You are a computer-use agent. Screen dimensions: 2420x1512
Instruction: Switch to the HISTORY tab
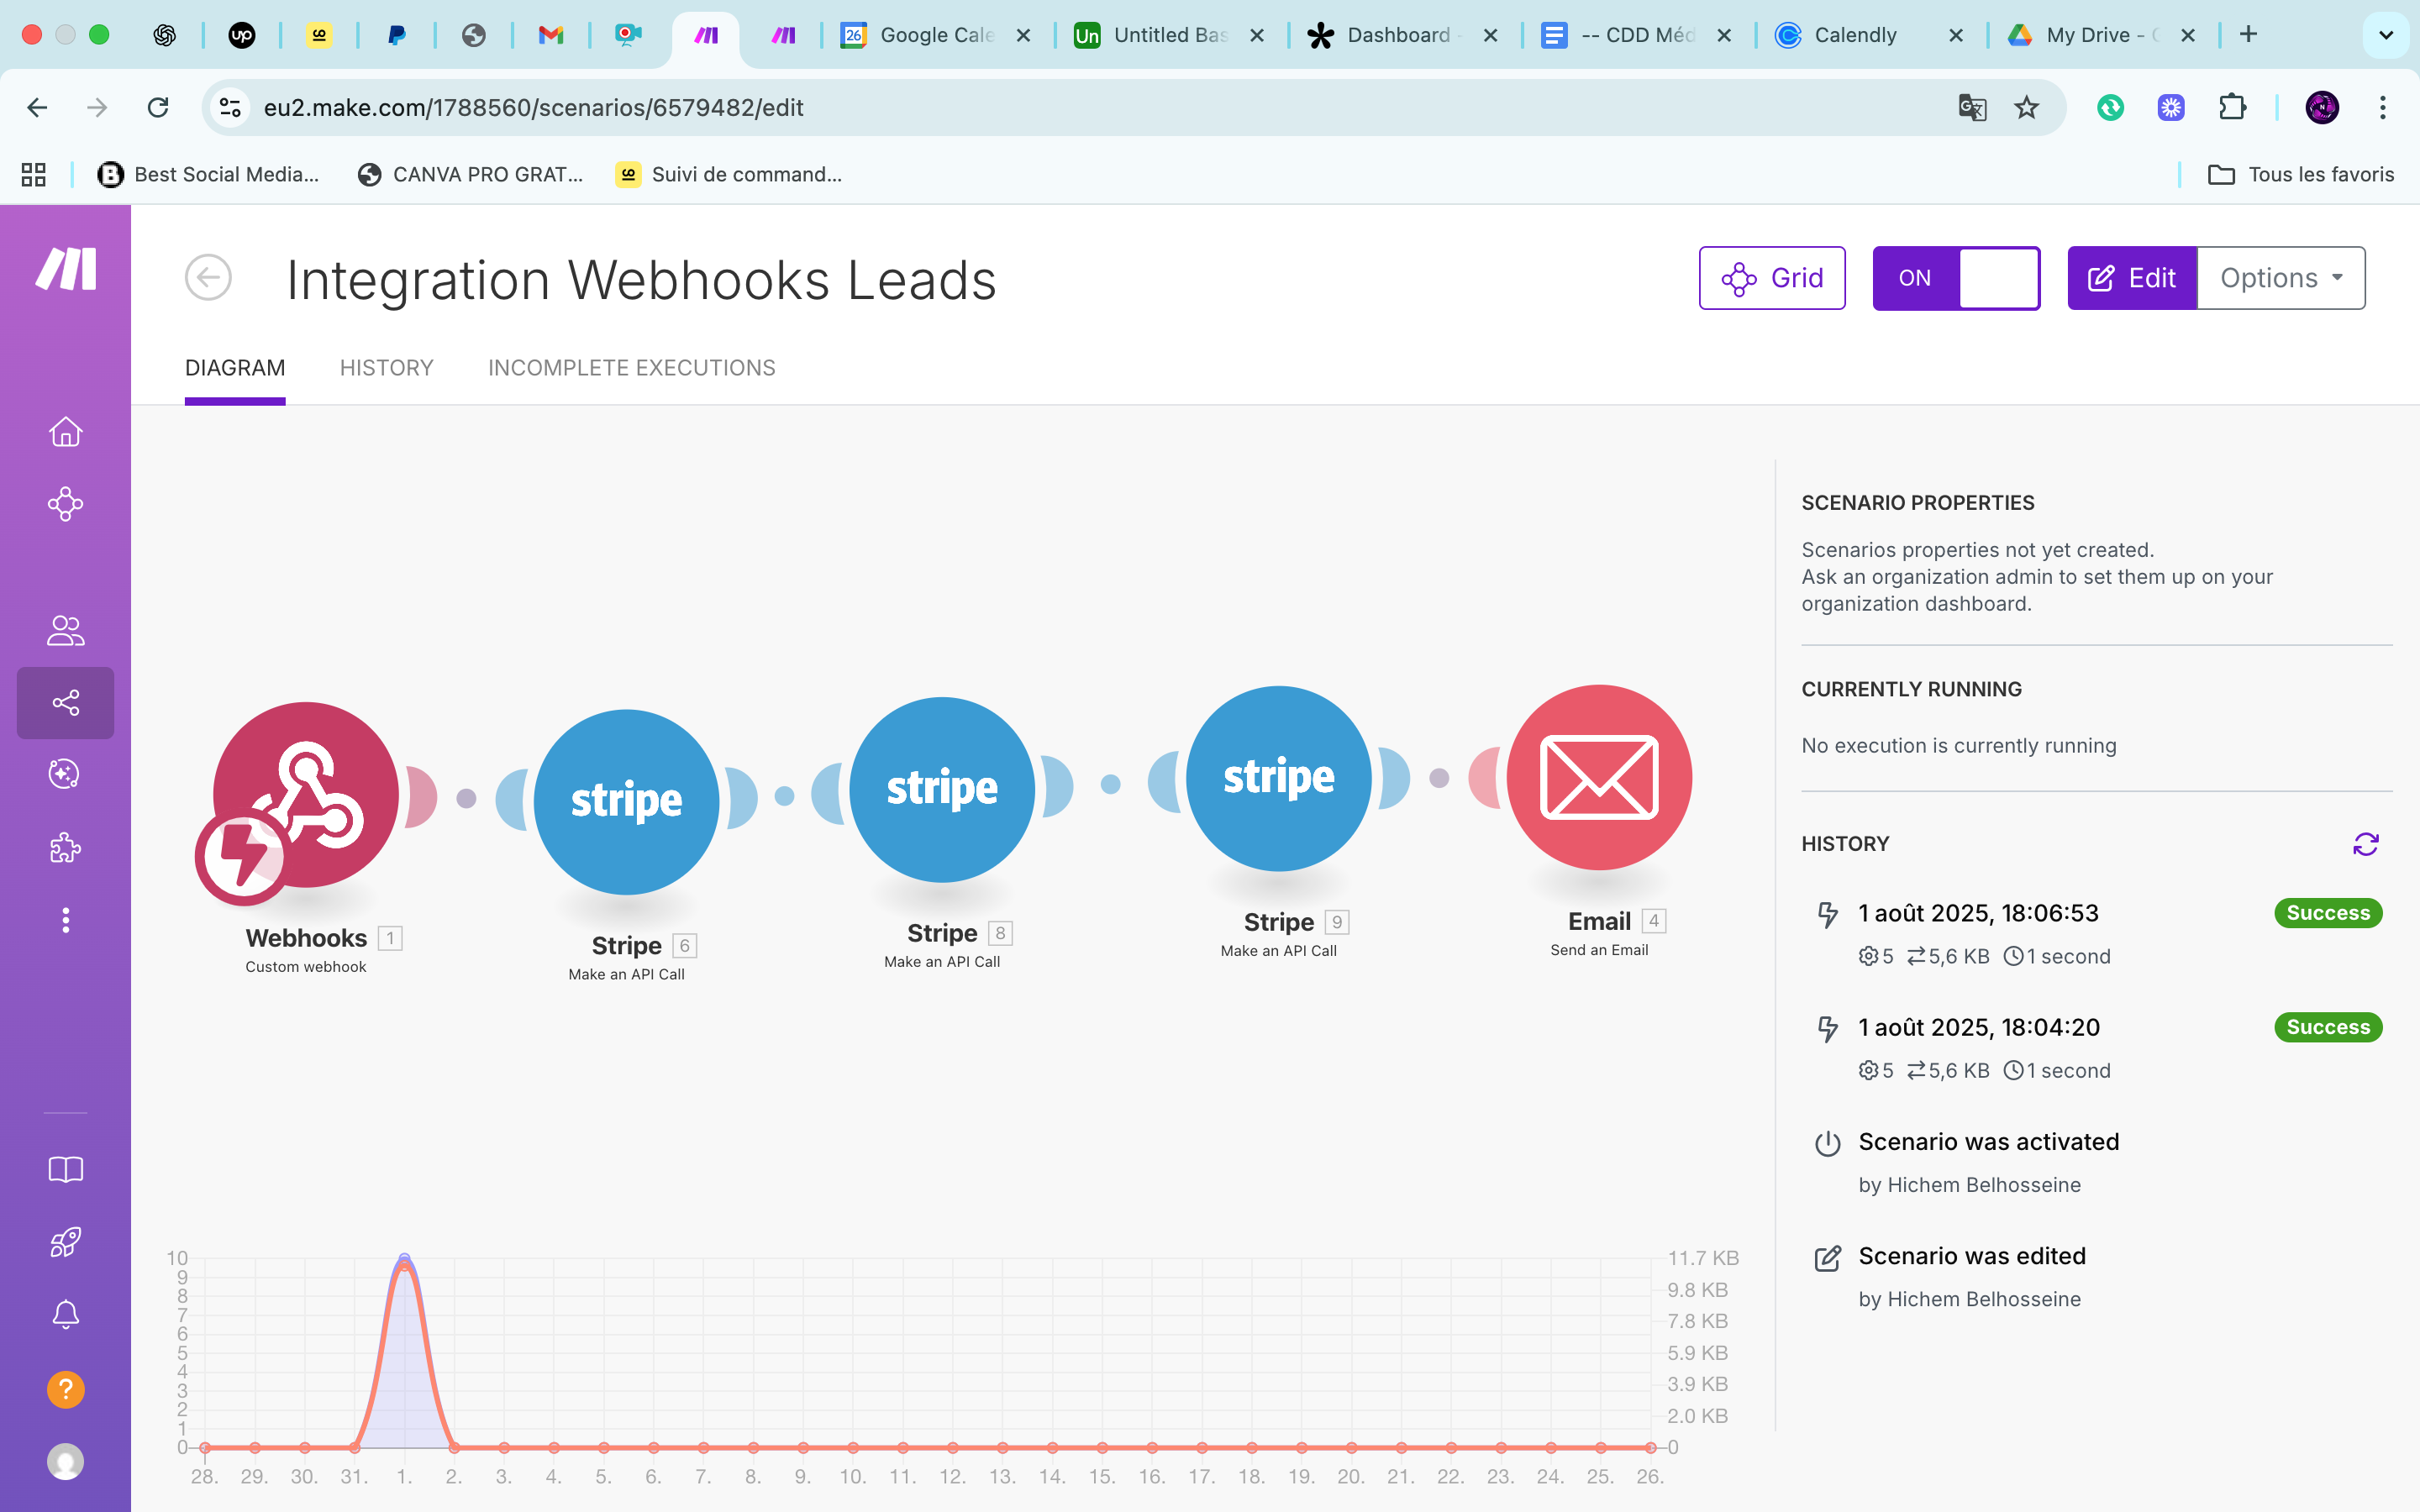click(386, 368)
